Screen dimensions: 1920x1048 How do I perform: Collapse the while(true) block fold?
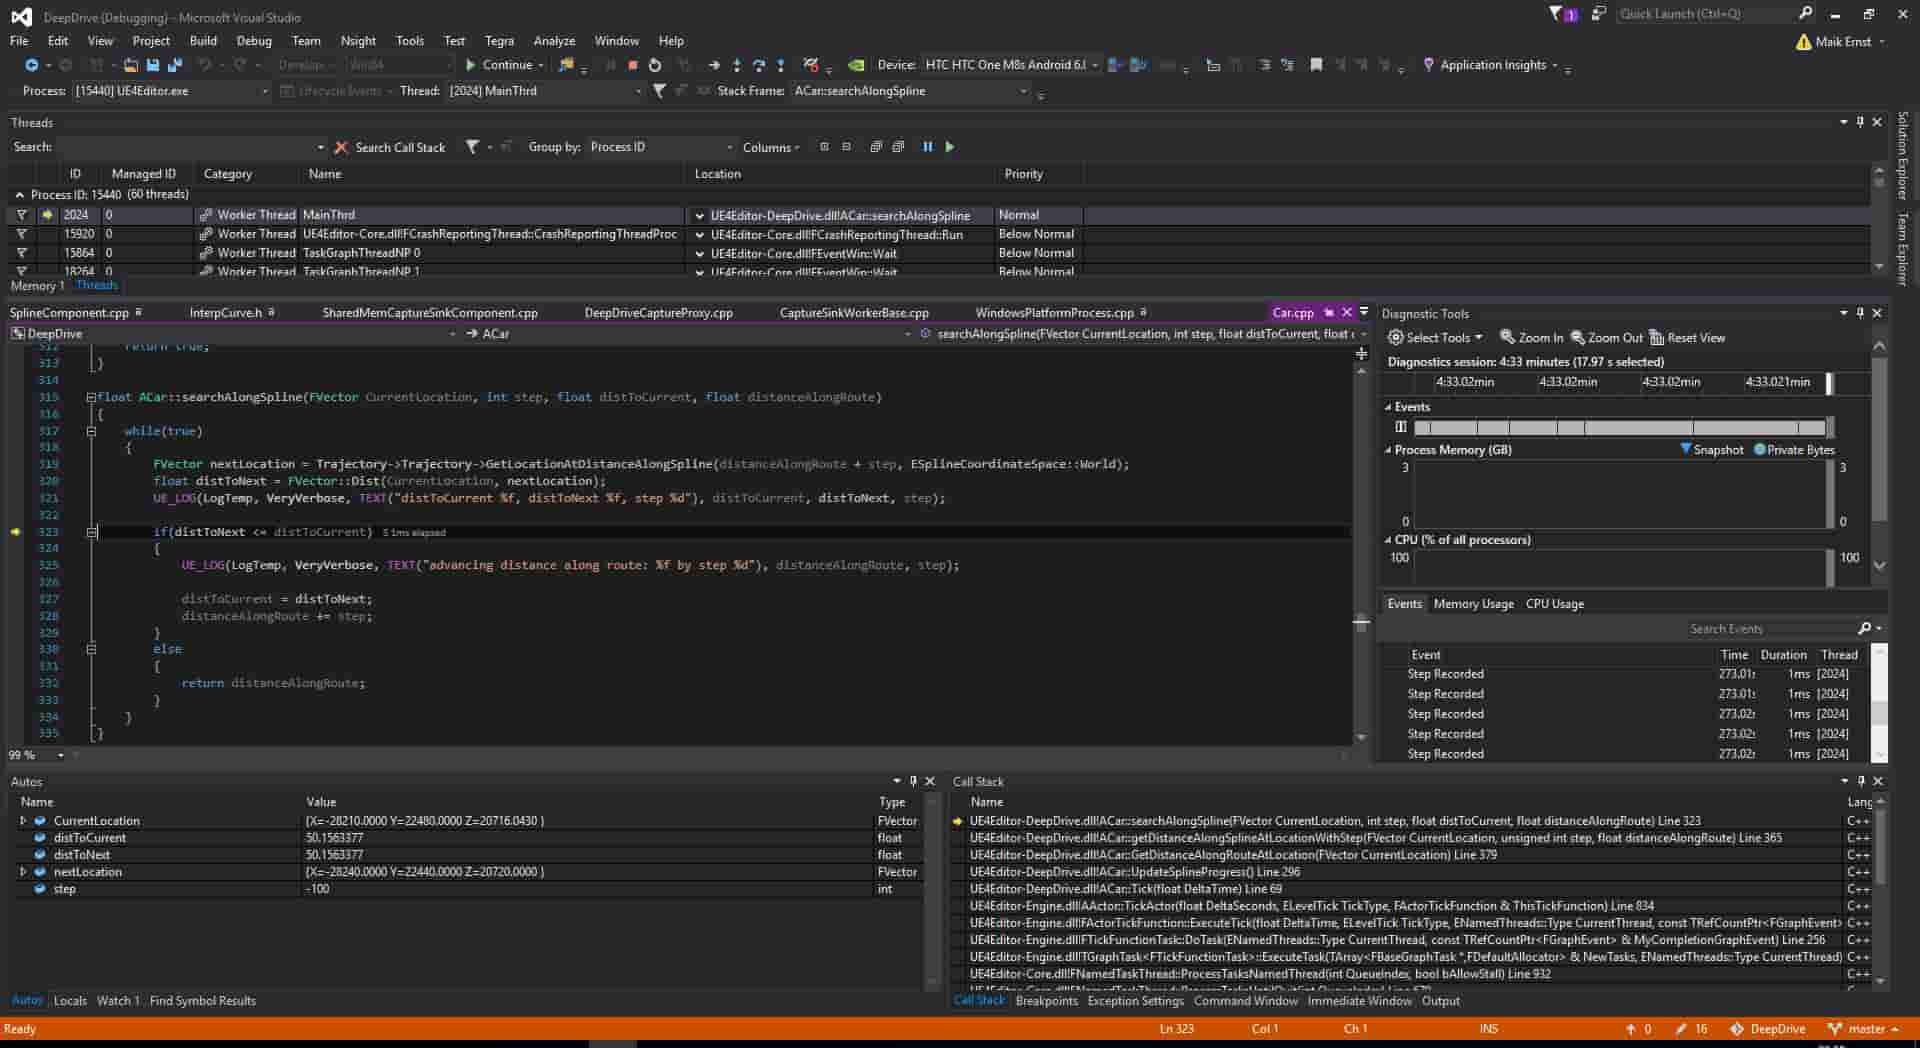(91, 431)
